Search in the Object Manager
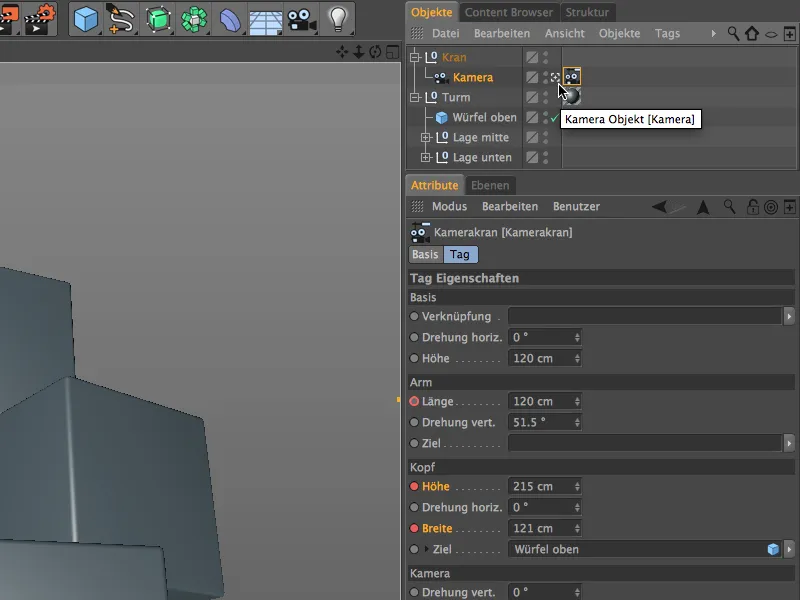 tap(733, 34)
